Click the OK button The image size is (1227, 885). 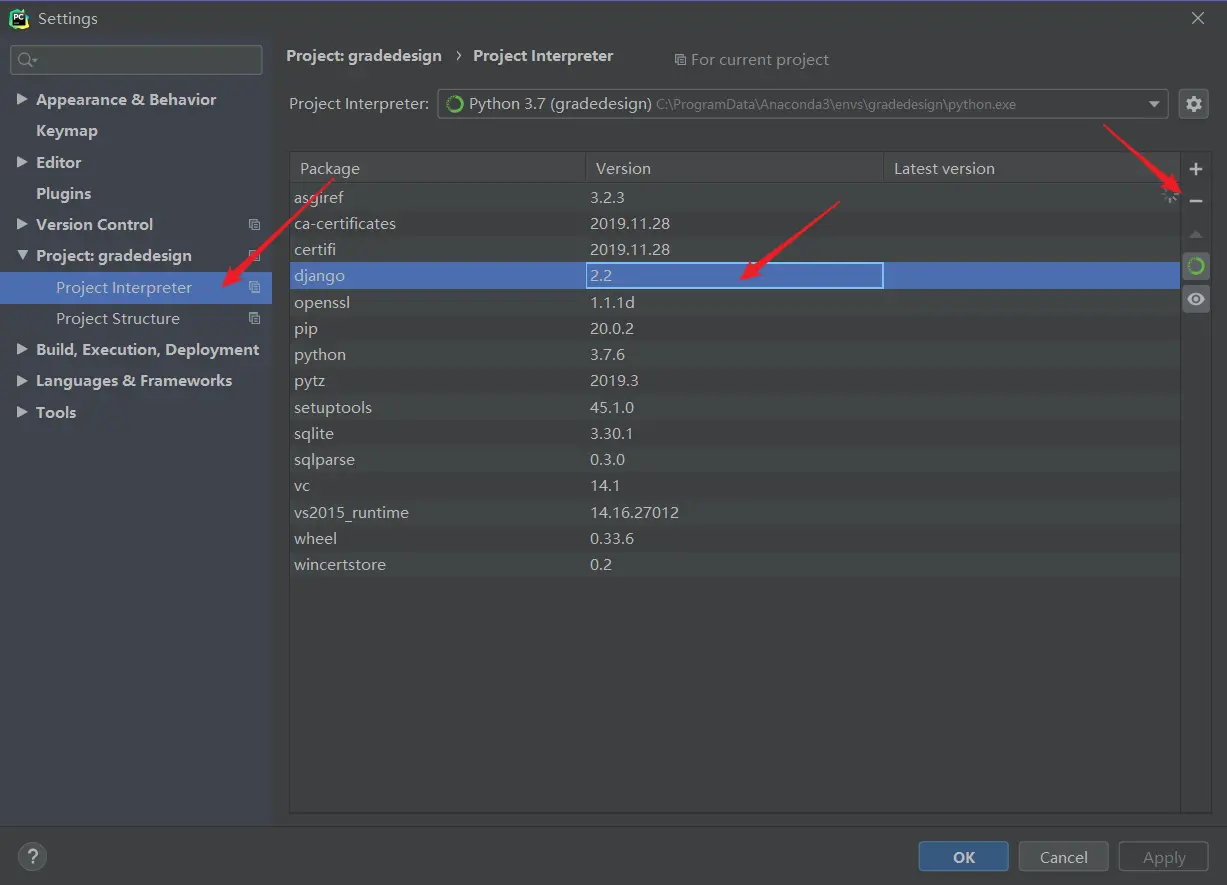click(x=964, y=857)
